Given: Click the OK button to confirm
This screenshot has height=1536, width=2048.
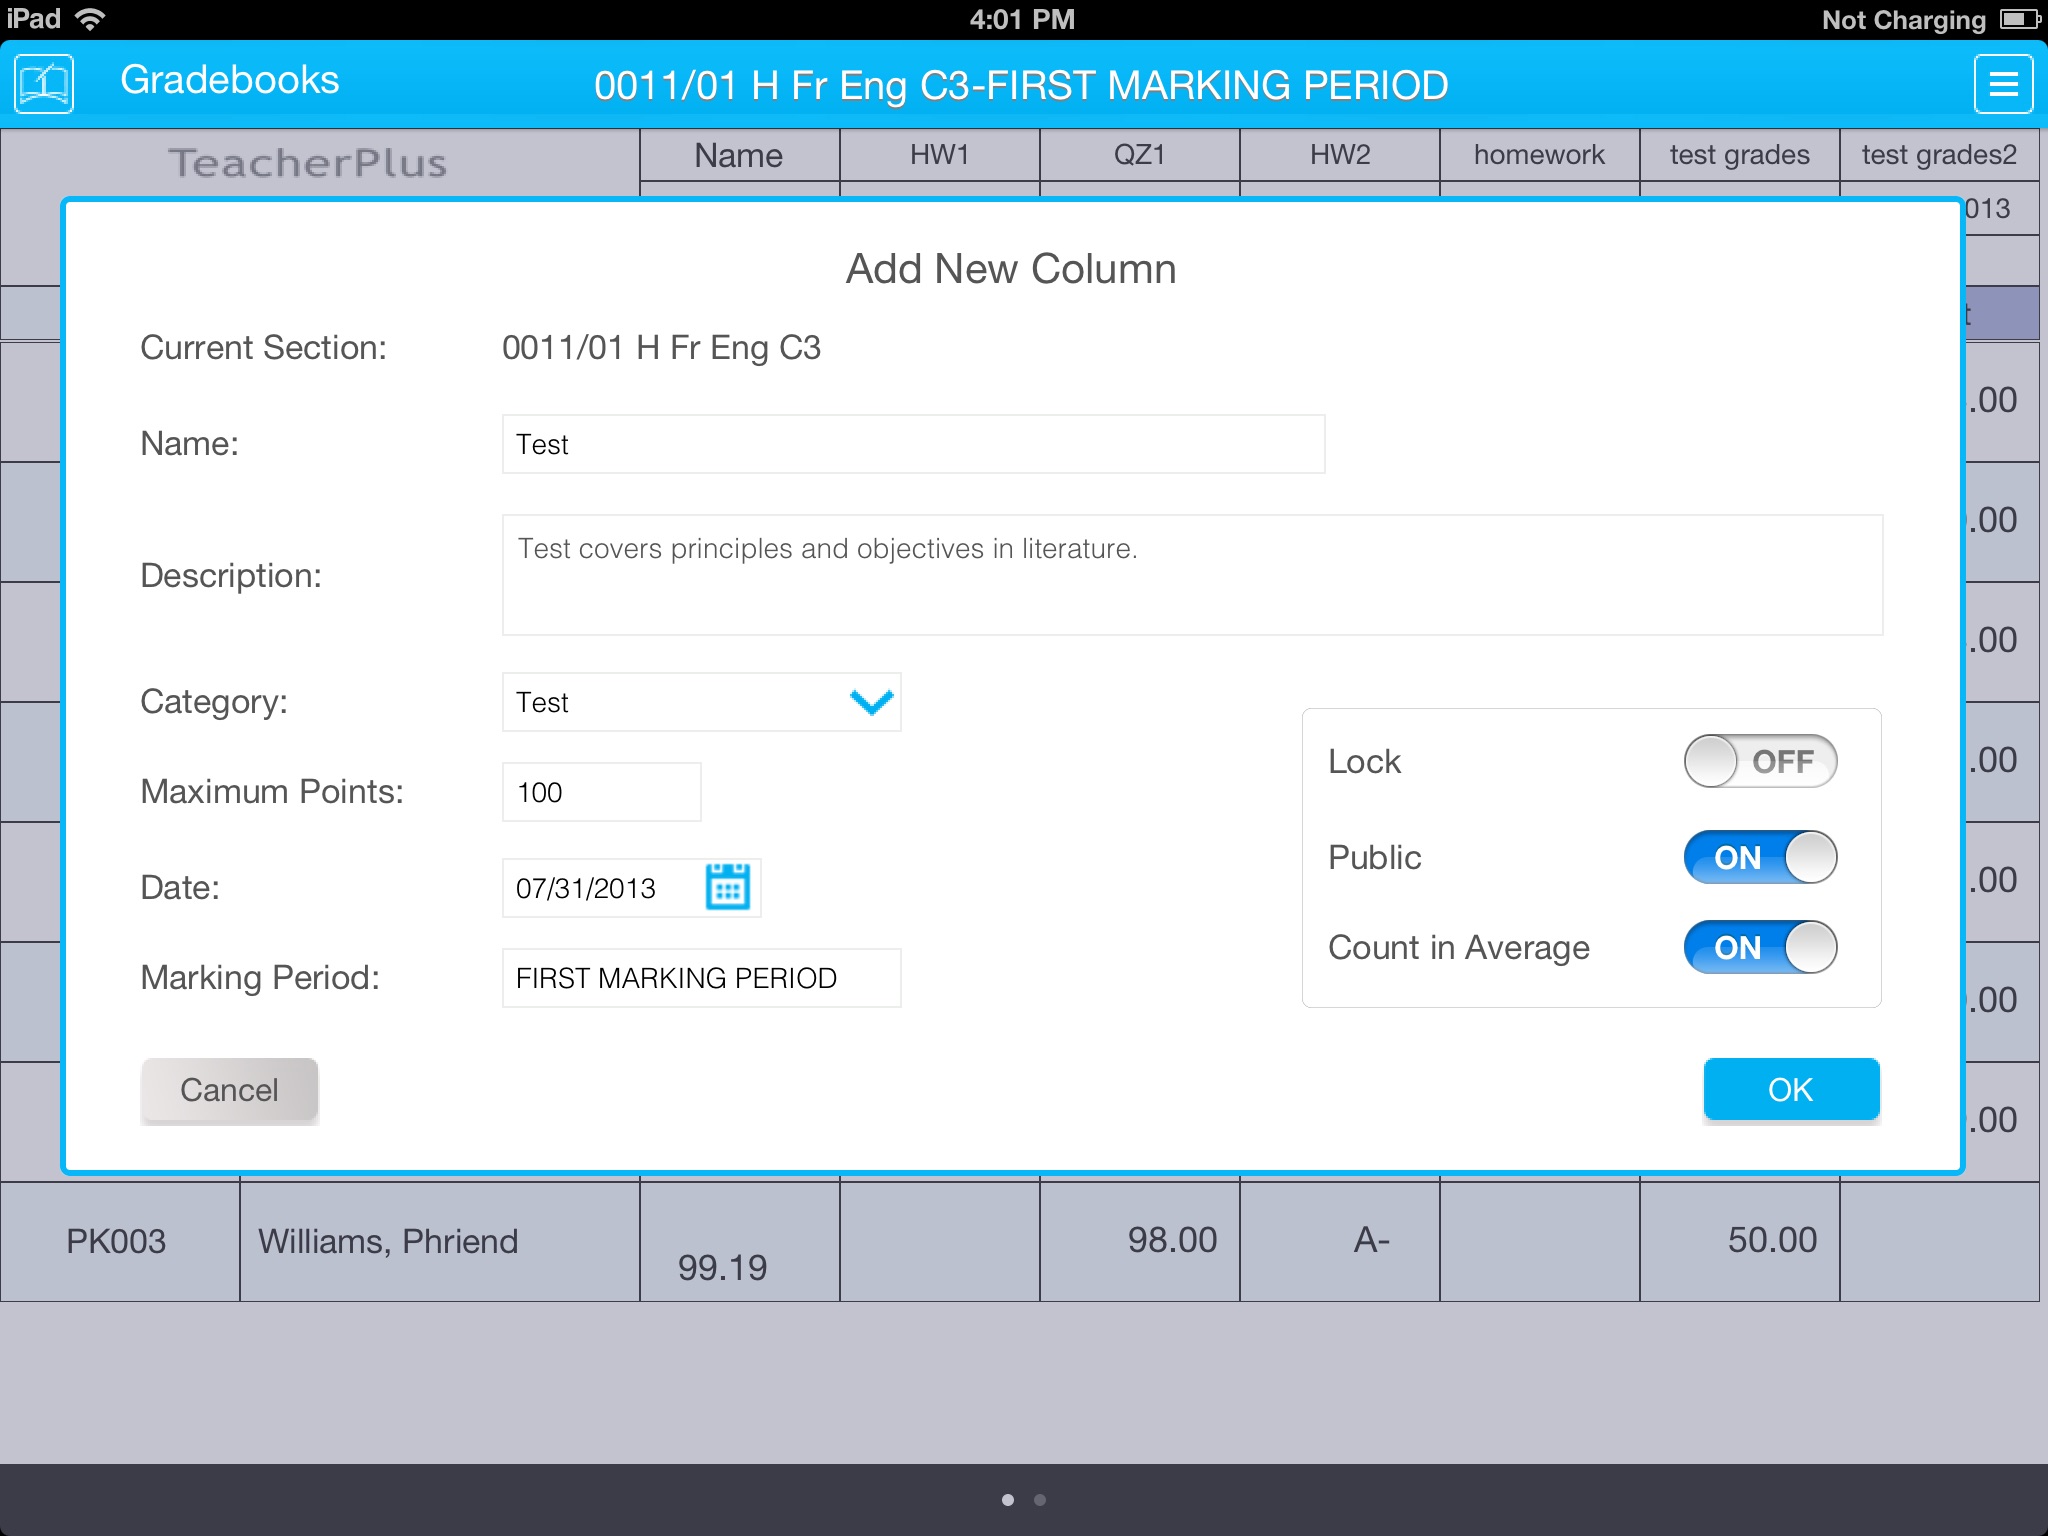Looking at the screenshot, I should coord(1788,1089).
